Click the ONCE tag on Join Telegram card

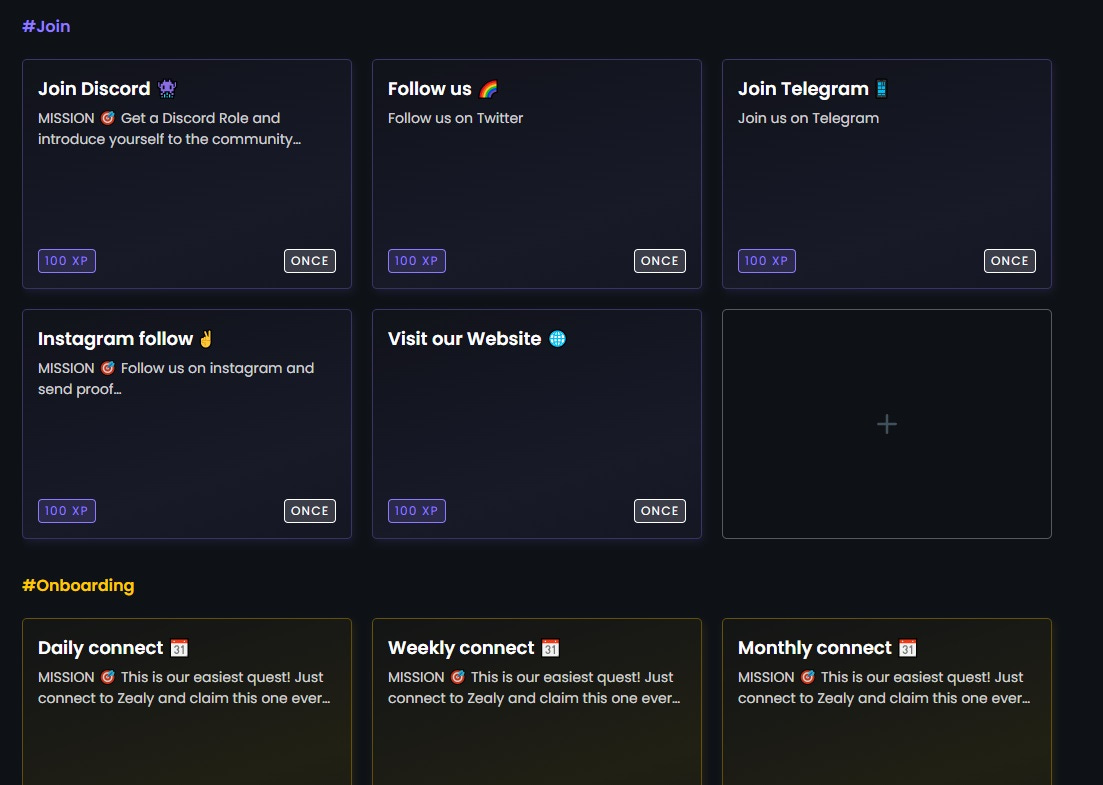[1009, 261]
